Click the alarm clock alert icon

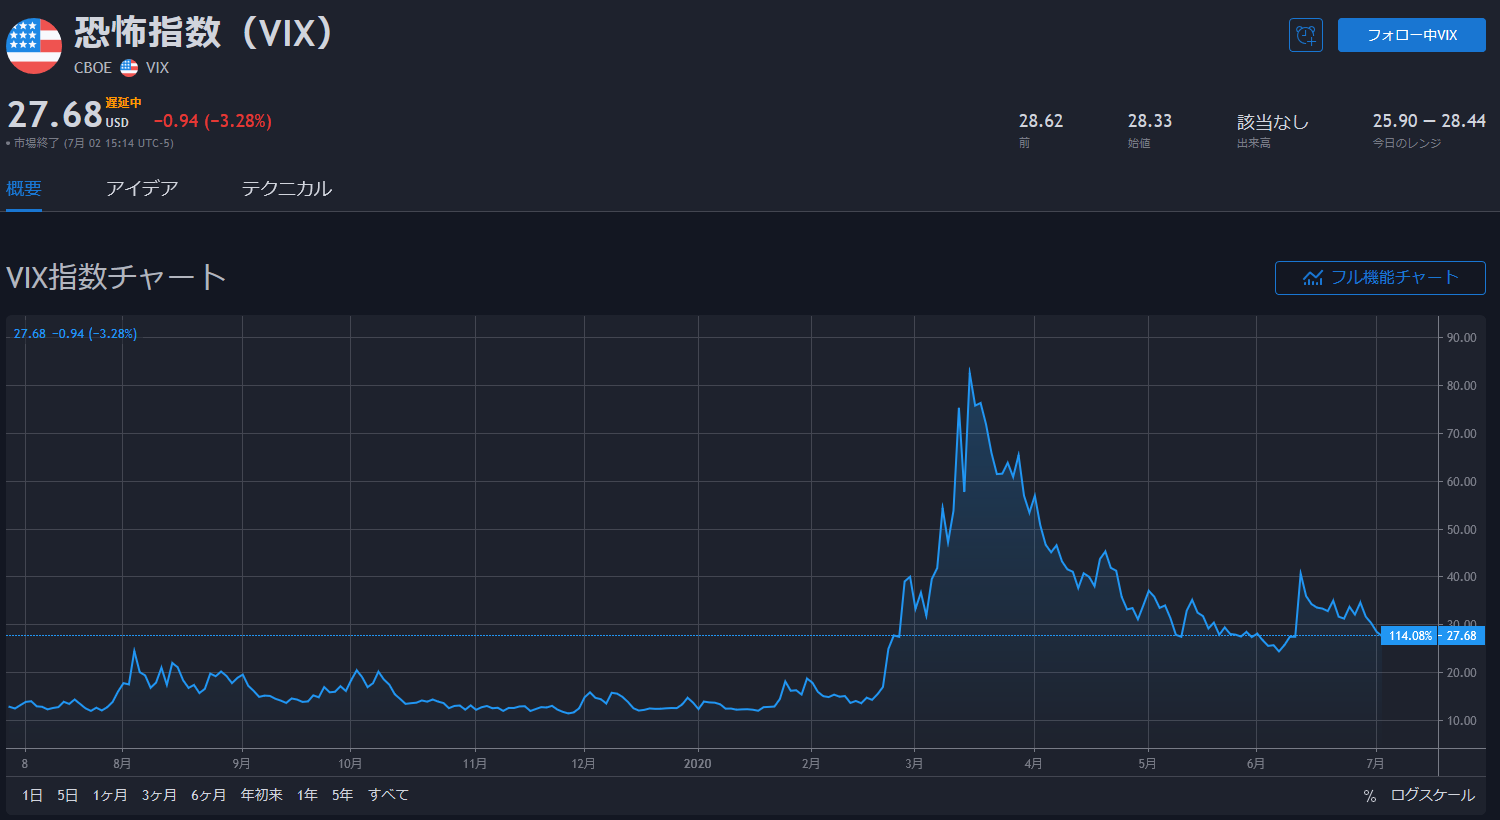click(x=1305, y=35)
